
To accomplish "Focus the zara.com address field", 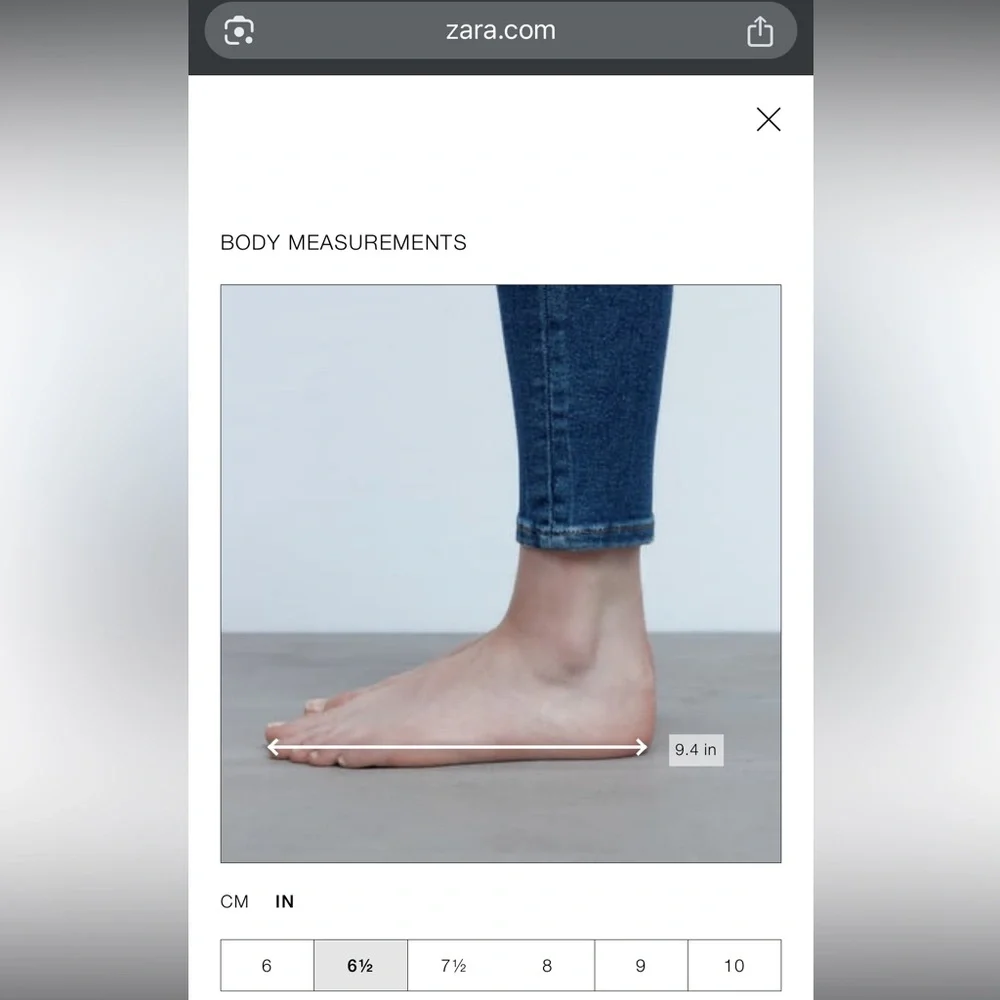I will pyautogui.click(x=501, y=31).
